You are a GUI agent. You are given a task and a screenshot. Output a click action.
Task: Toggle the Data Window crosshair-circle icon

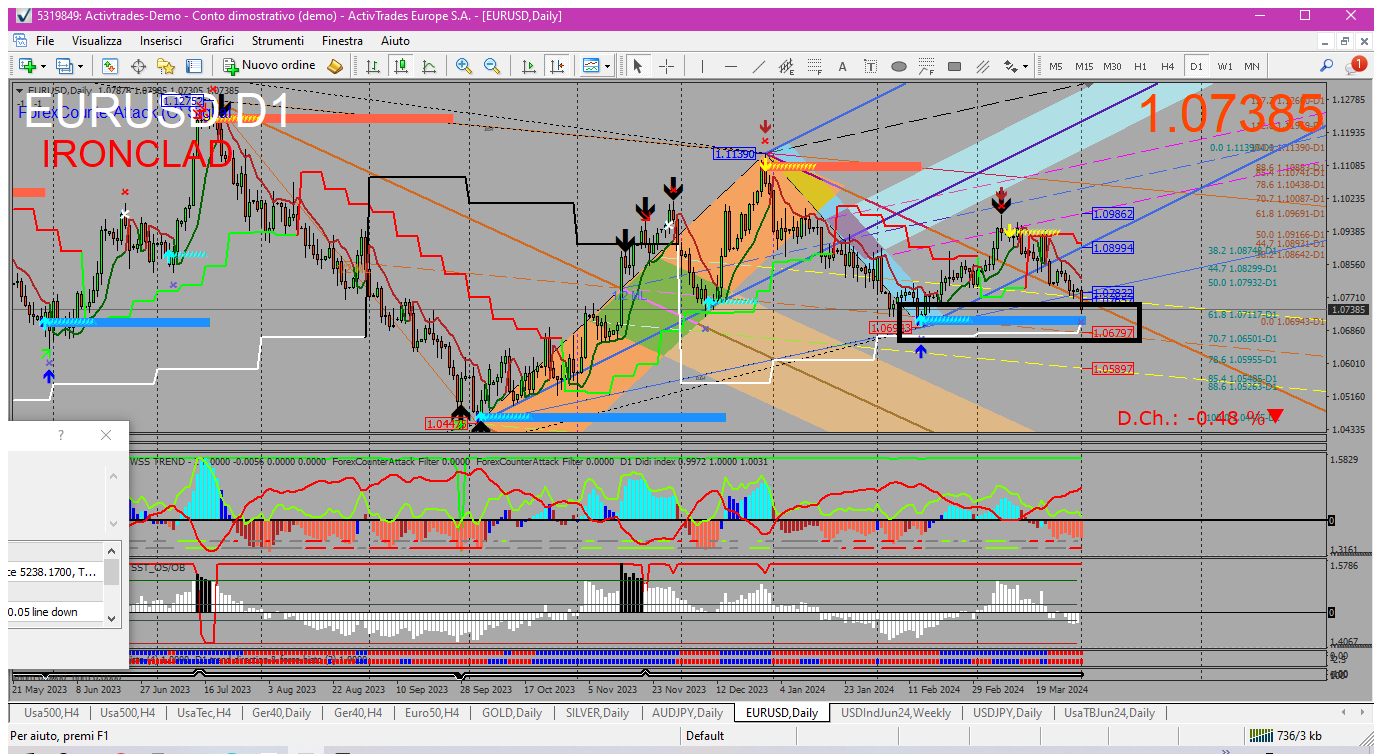138,66
